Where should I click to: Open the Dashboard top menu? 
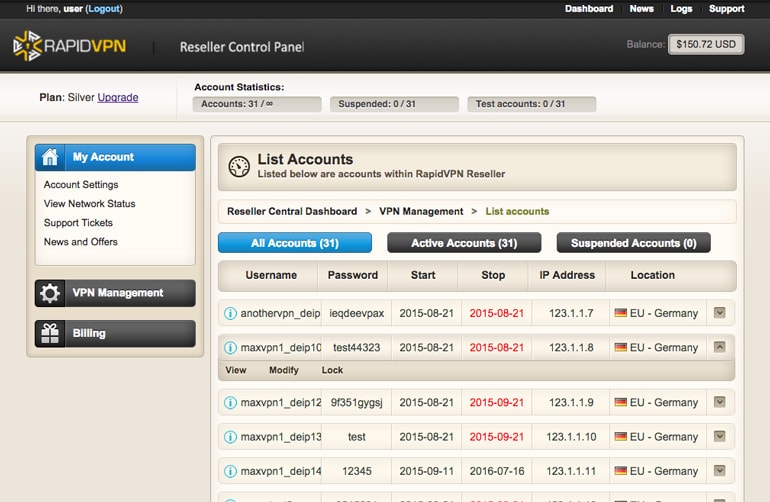(x=589, y=9)
